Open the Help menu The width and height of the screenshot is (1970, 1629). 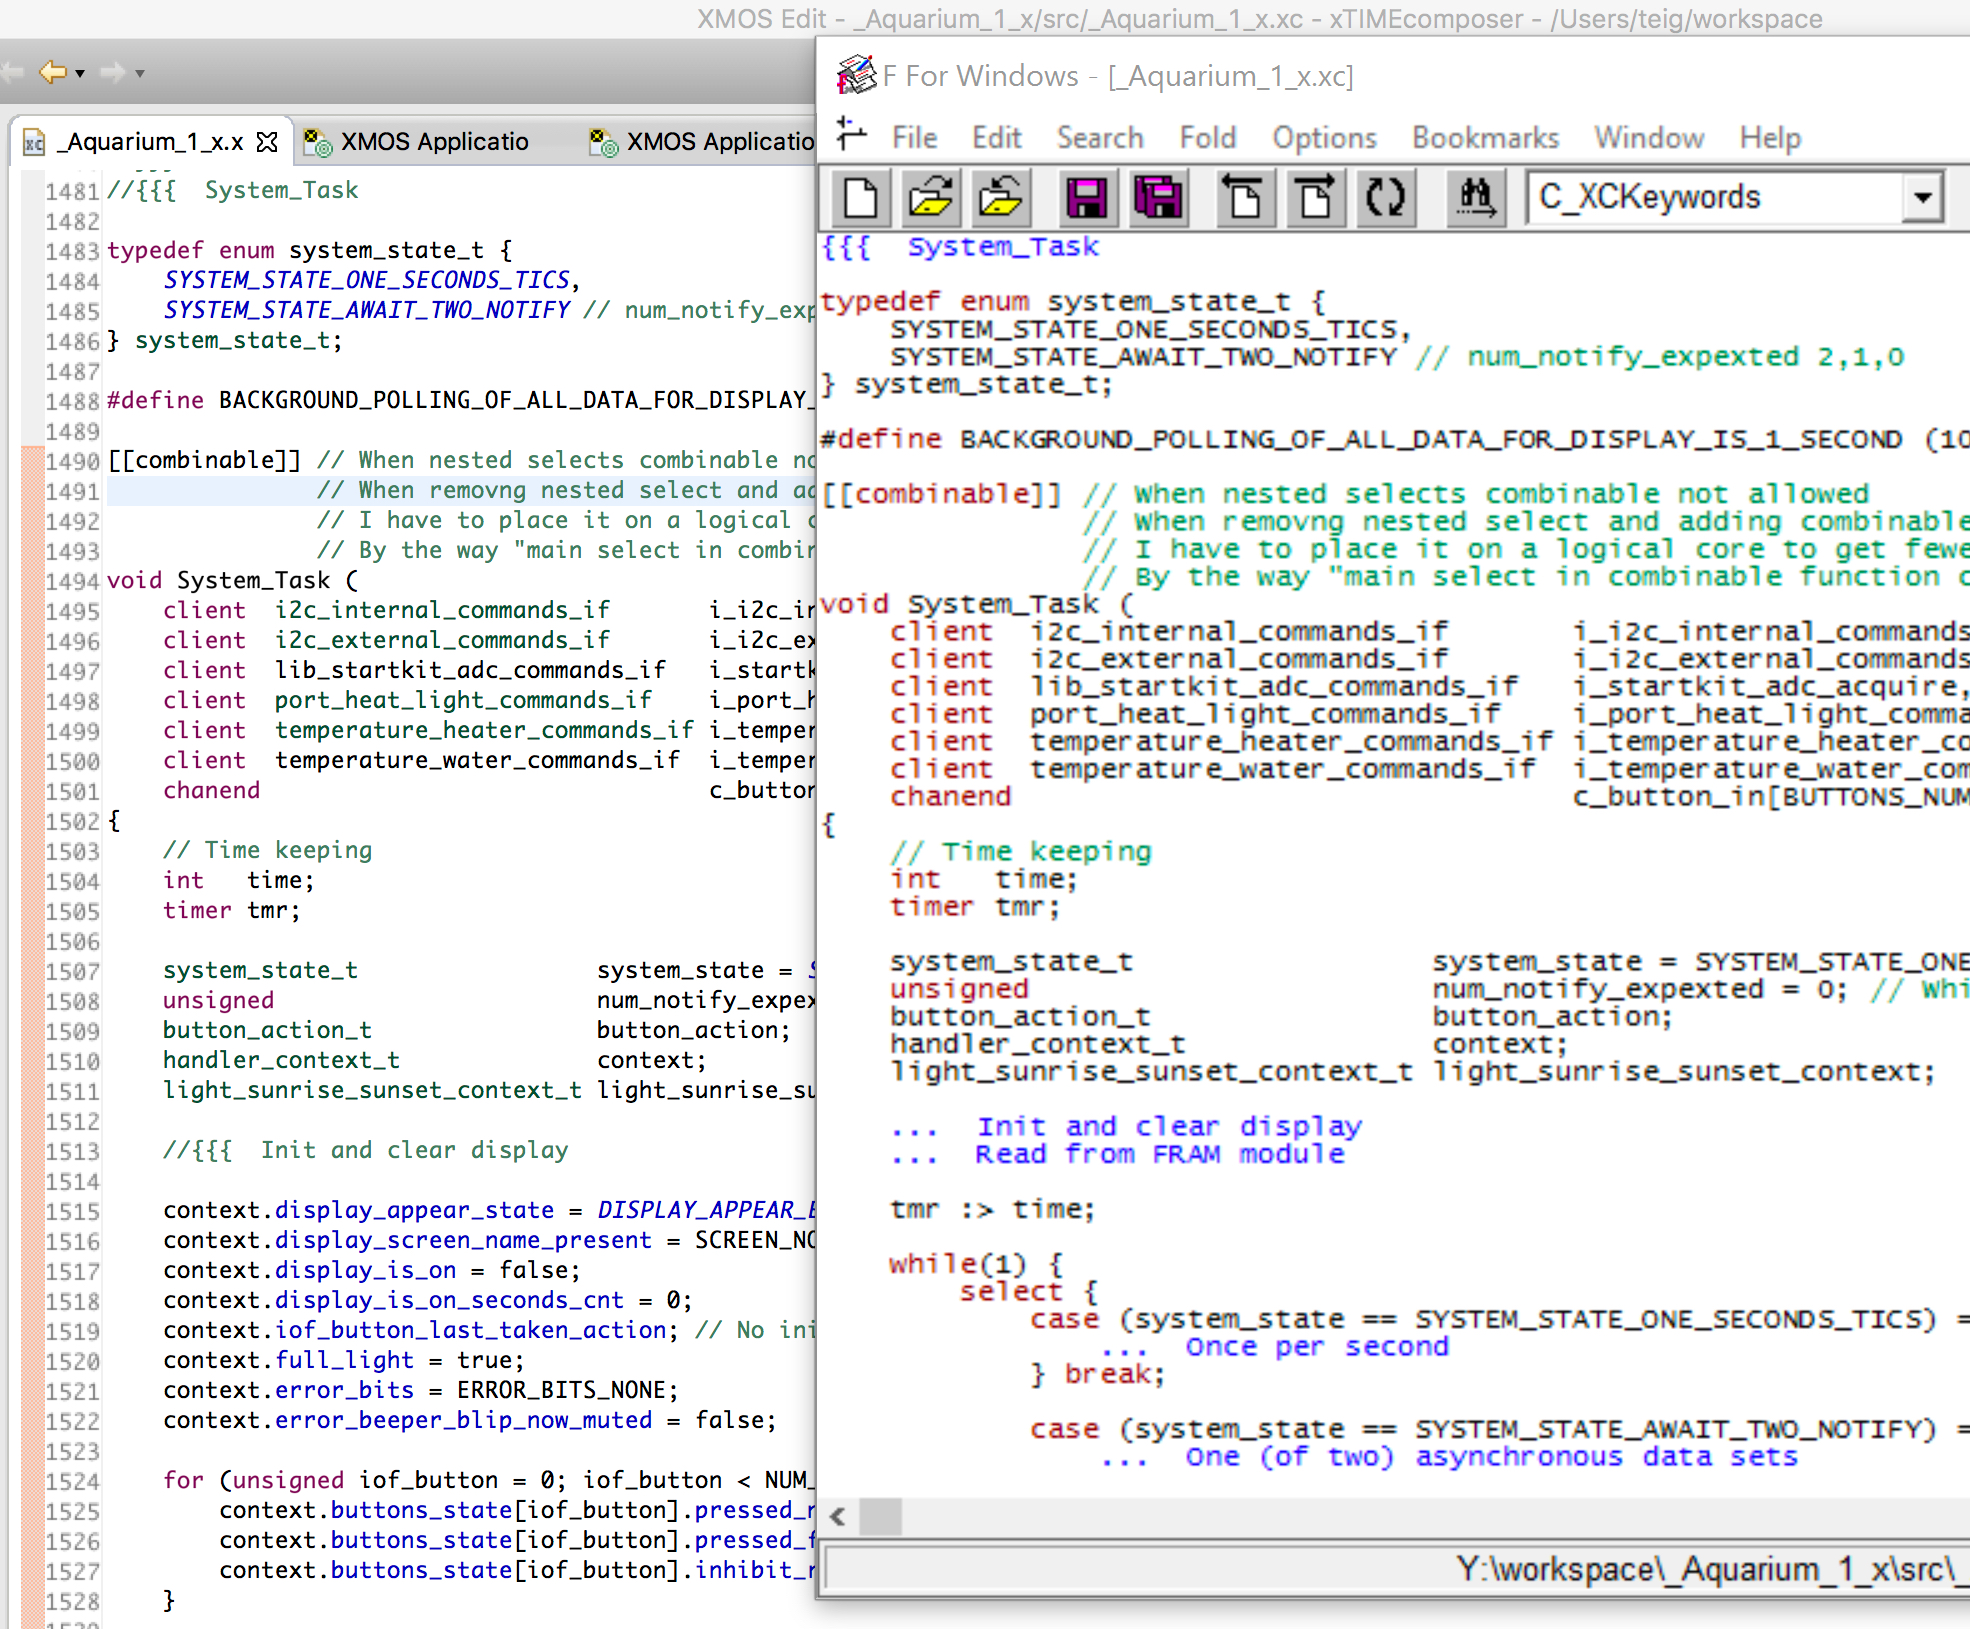pos(1770,137)
